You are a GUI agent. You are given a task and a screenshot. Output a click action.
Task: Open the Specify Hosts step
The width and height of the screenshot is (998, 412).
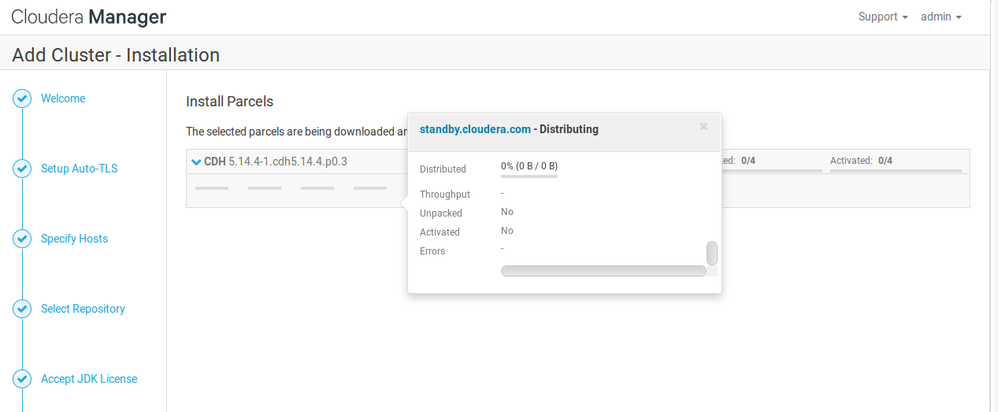coord(74,239)
